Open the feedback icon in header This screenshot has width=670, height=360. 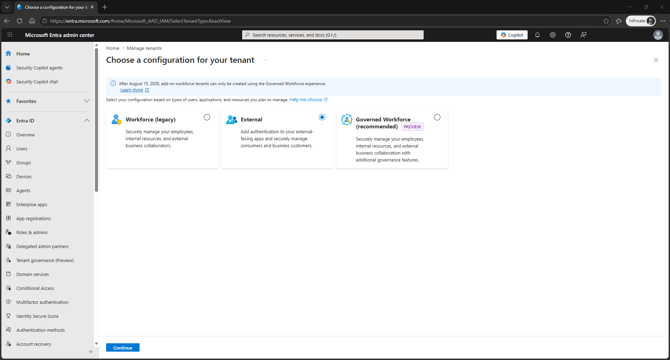pyautogui.click(x=583, y=35)
